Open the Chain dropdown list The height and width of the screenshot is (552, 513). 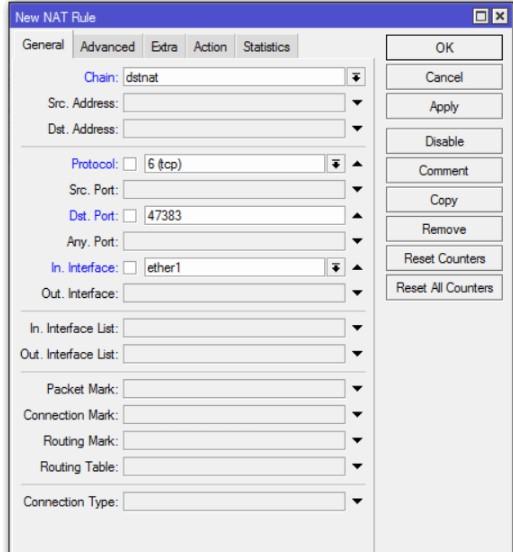click(x=356, y=77)
